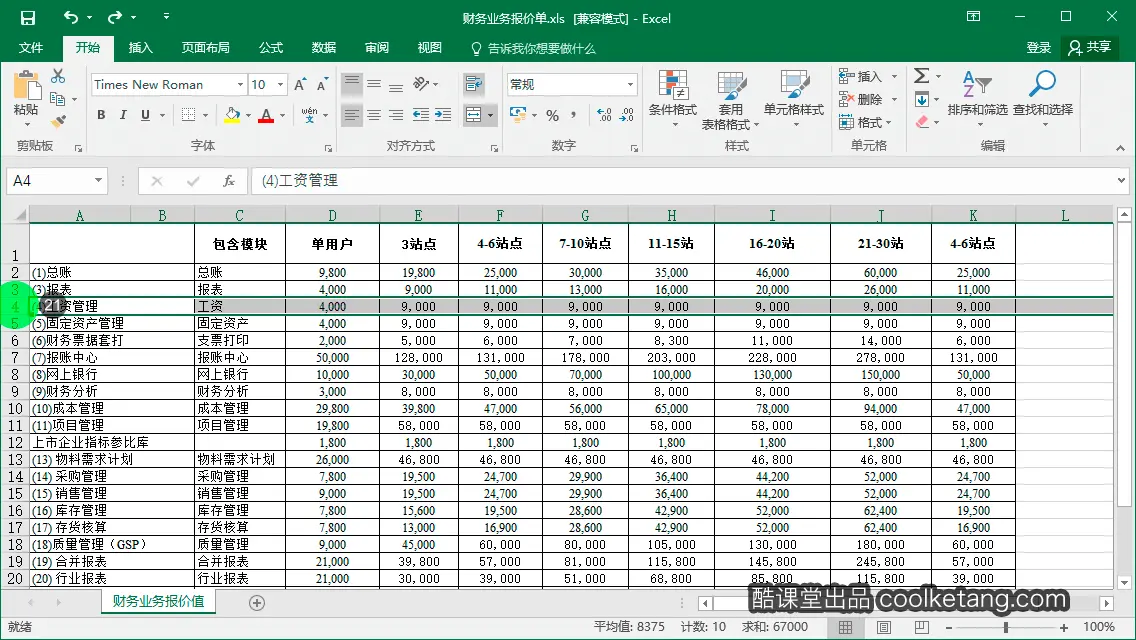Image resolution: width=1136 pixels, height=640 pixels.
Task: Click 登录 to sign in
Action: point(1038,48)
